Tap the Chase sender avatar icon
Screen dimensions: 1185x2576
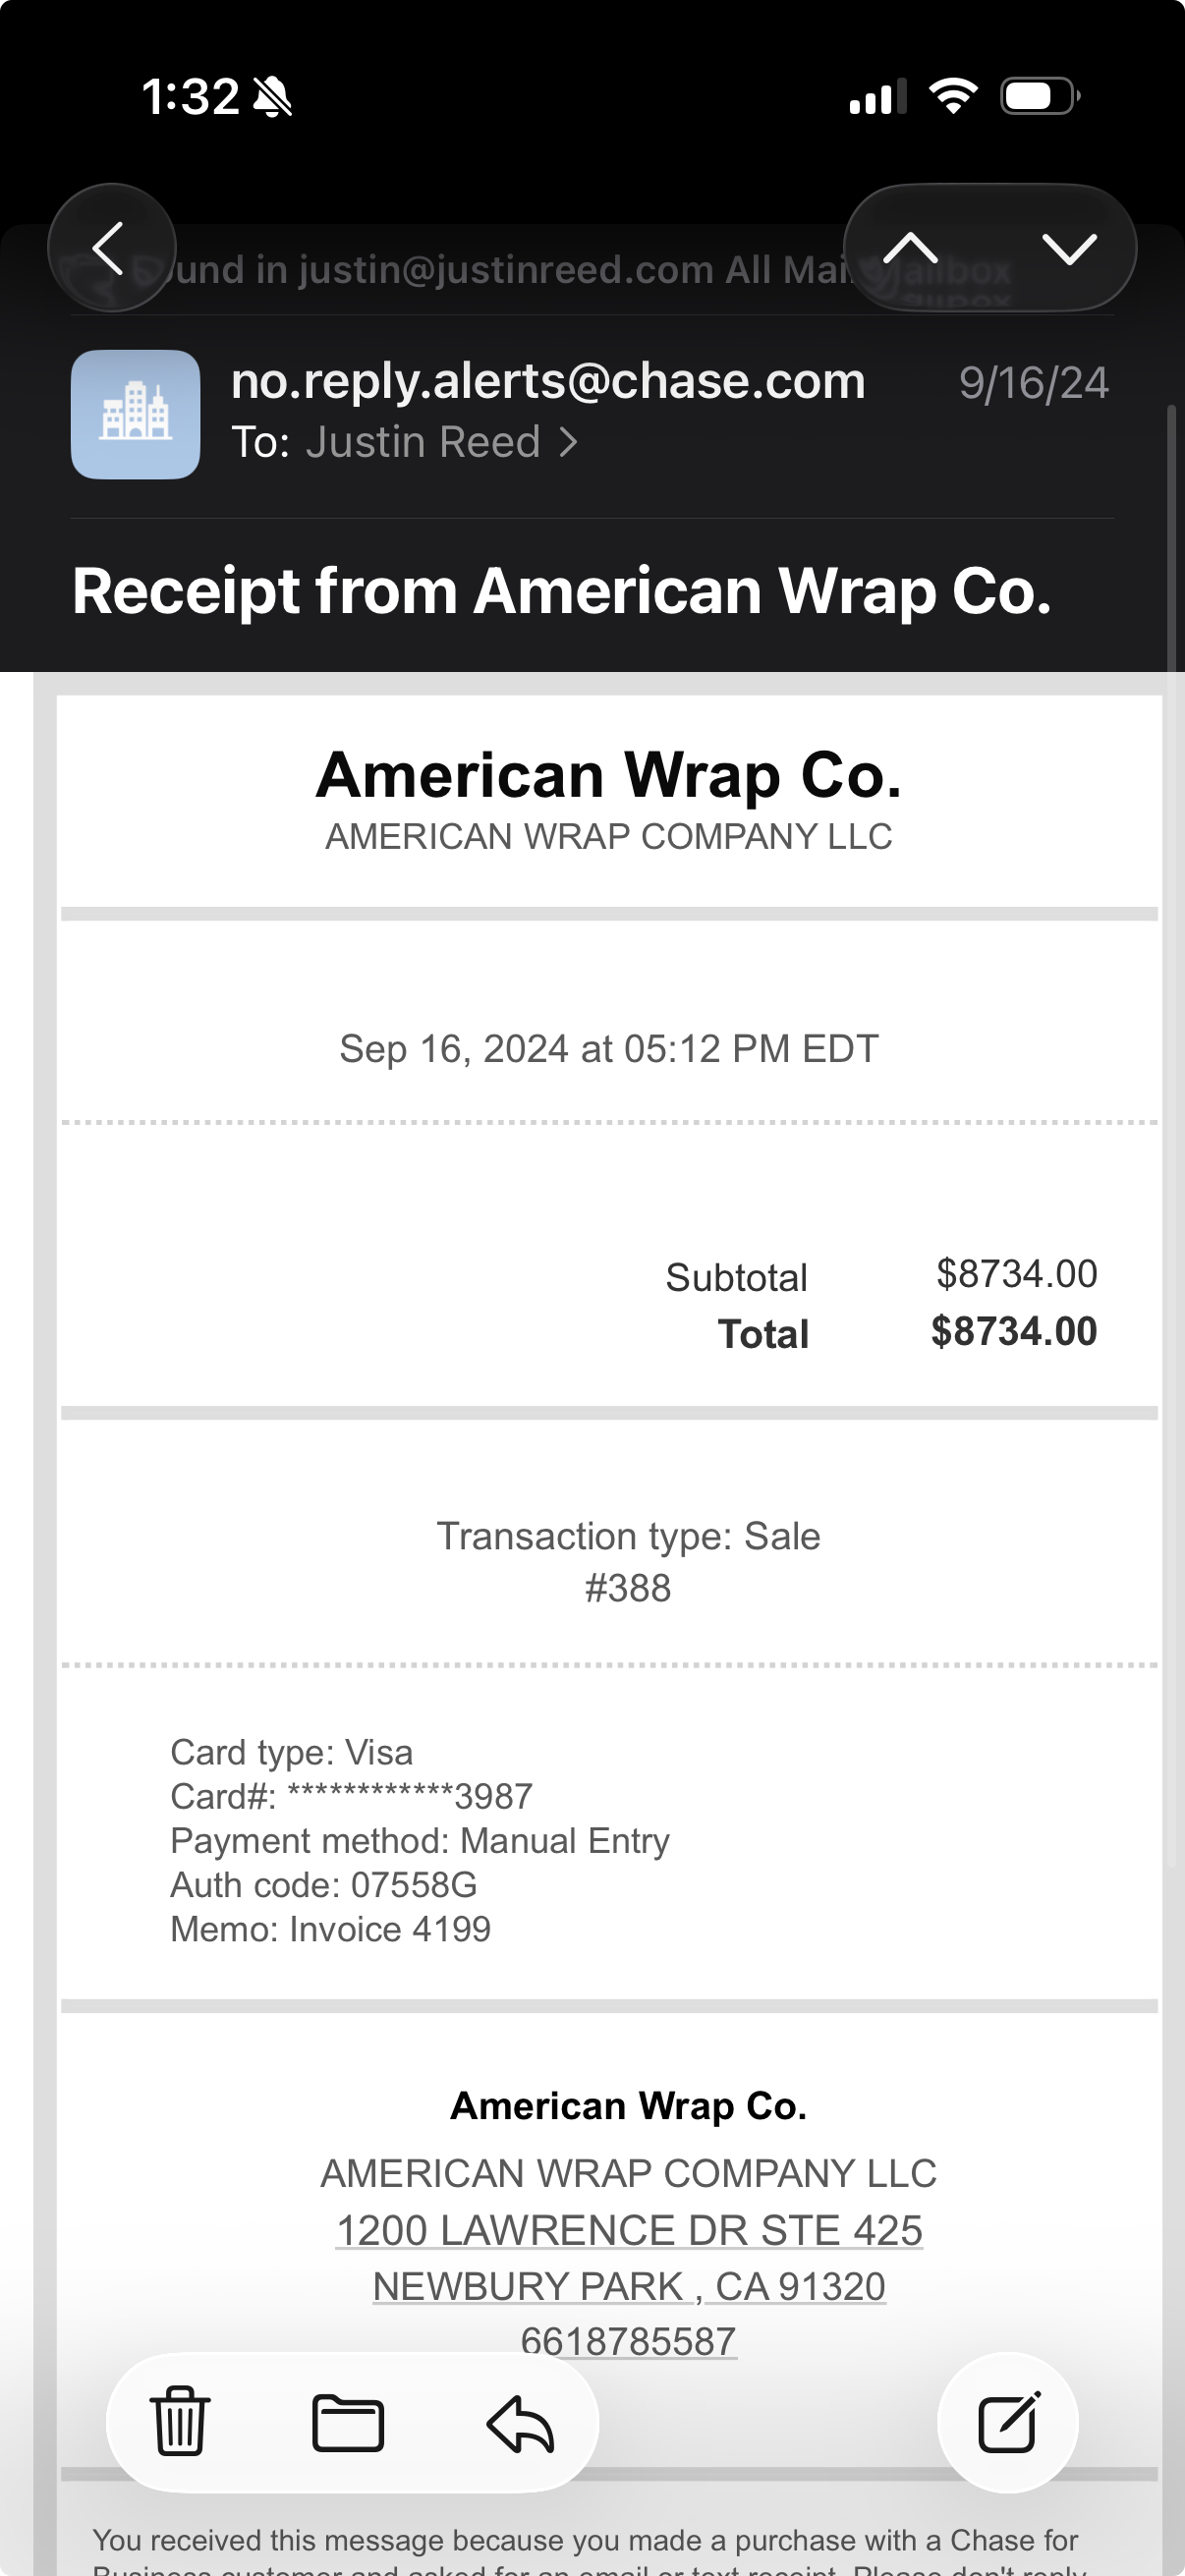click(x=135, y=414)
